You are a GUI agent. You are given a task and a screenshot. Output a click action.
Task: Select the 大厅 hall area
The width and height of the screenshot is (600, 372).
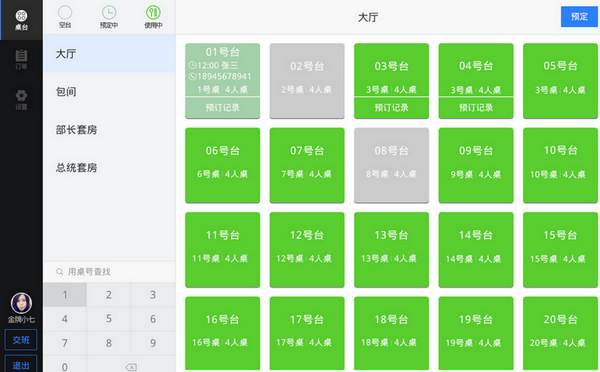(x=109, y=54)
